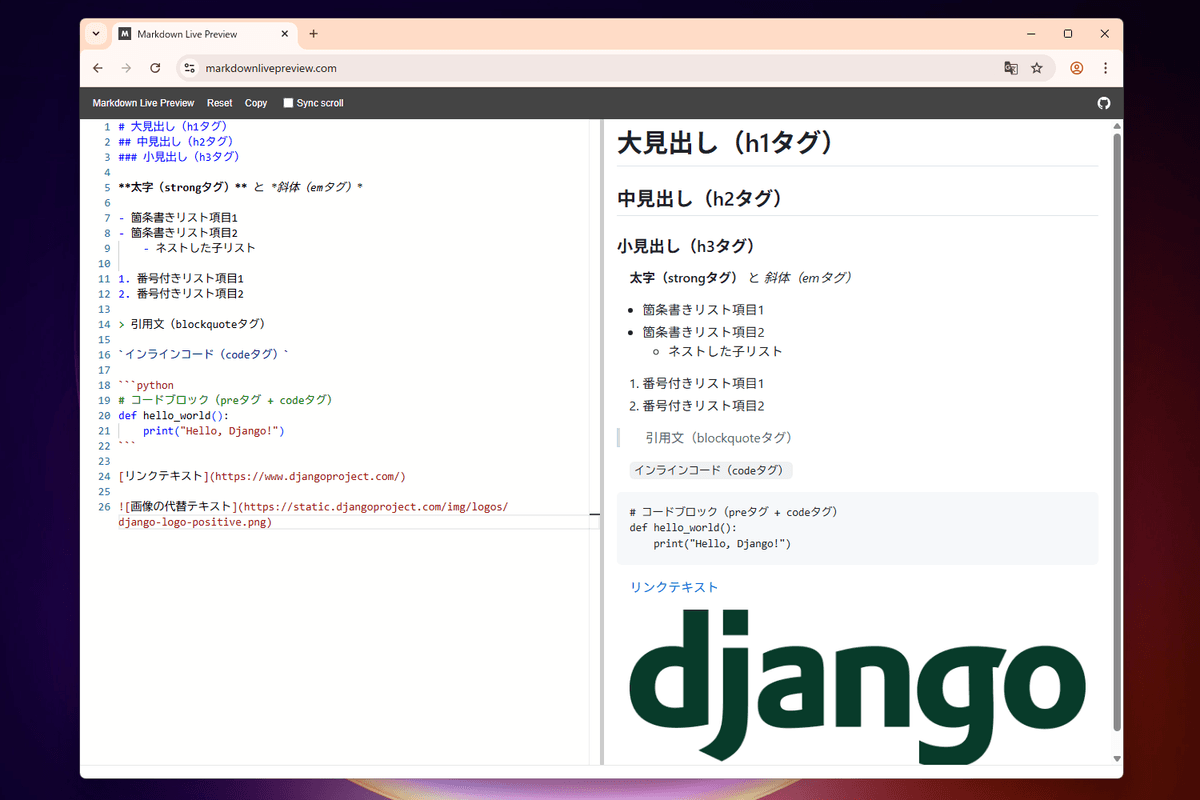Click preview bullet 箇条書きリスト項目1
The image size is (1200, 800).
[x=703, y=310]
